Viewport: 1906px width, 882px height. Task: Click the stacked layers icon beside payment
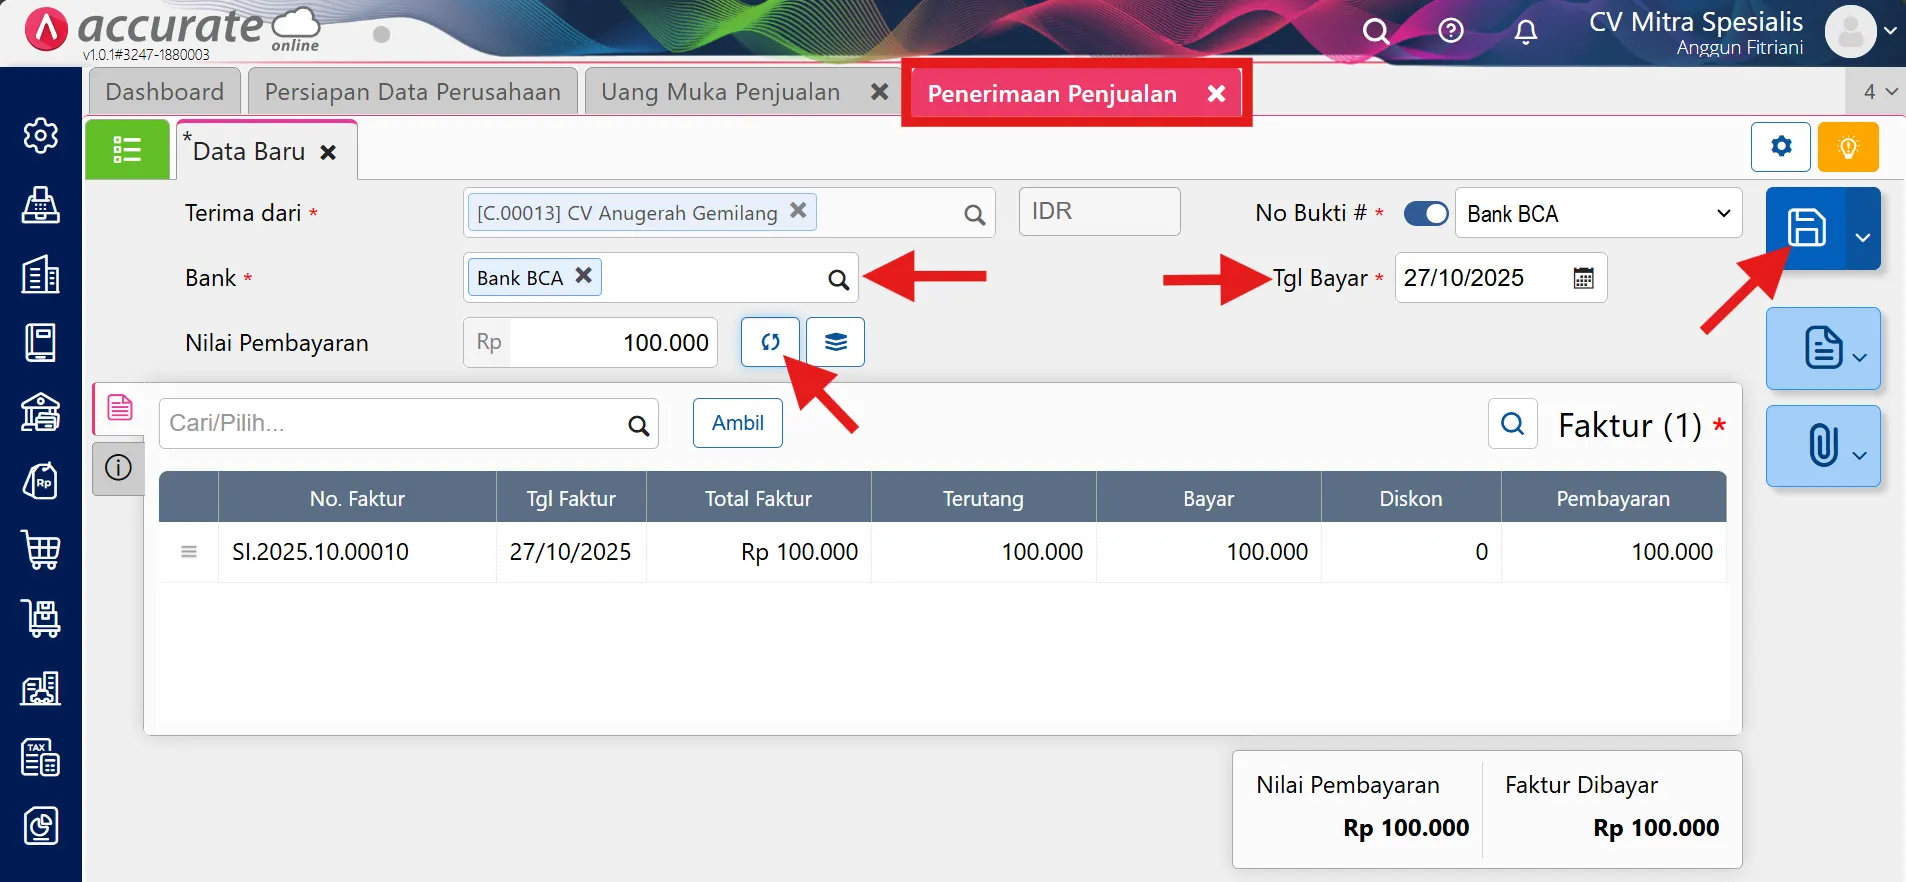835,342
